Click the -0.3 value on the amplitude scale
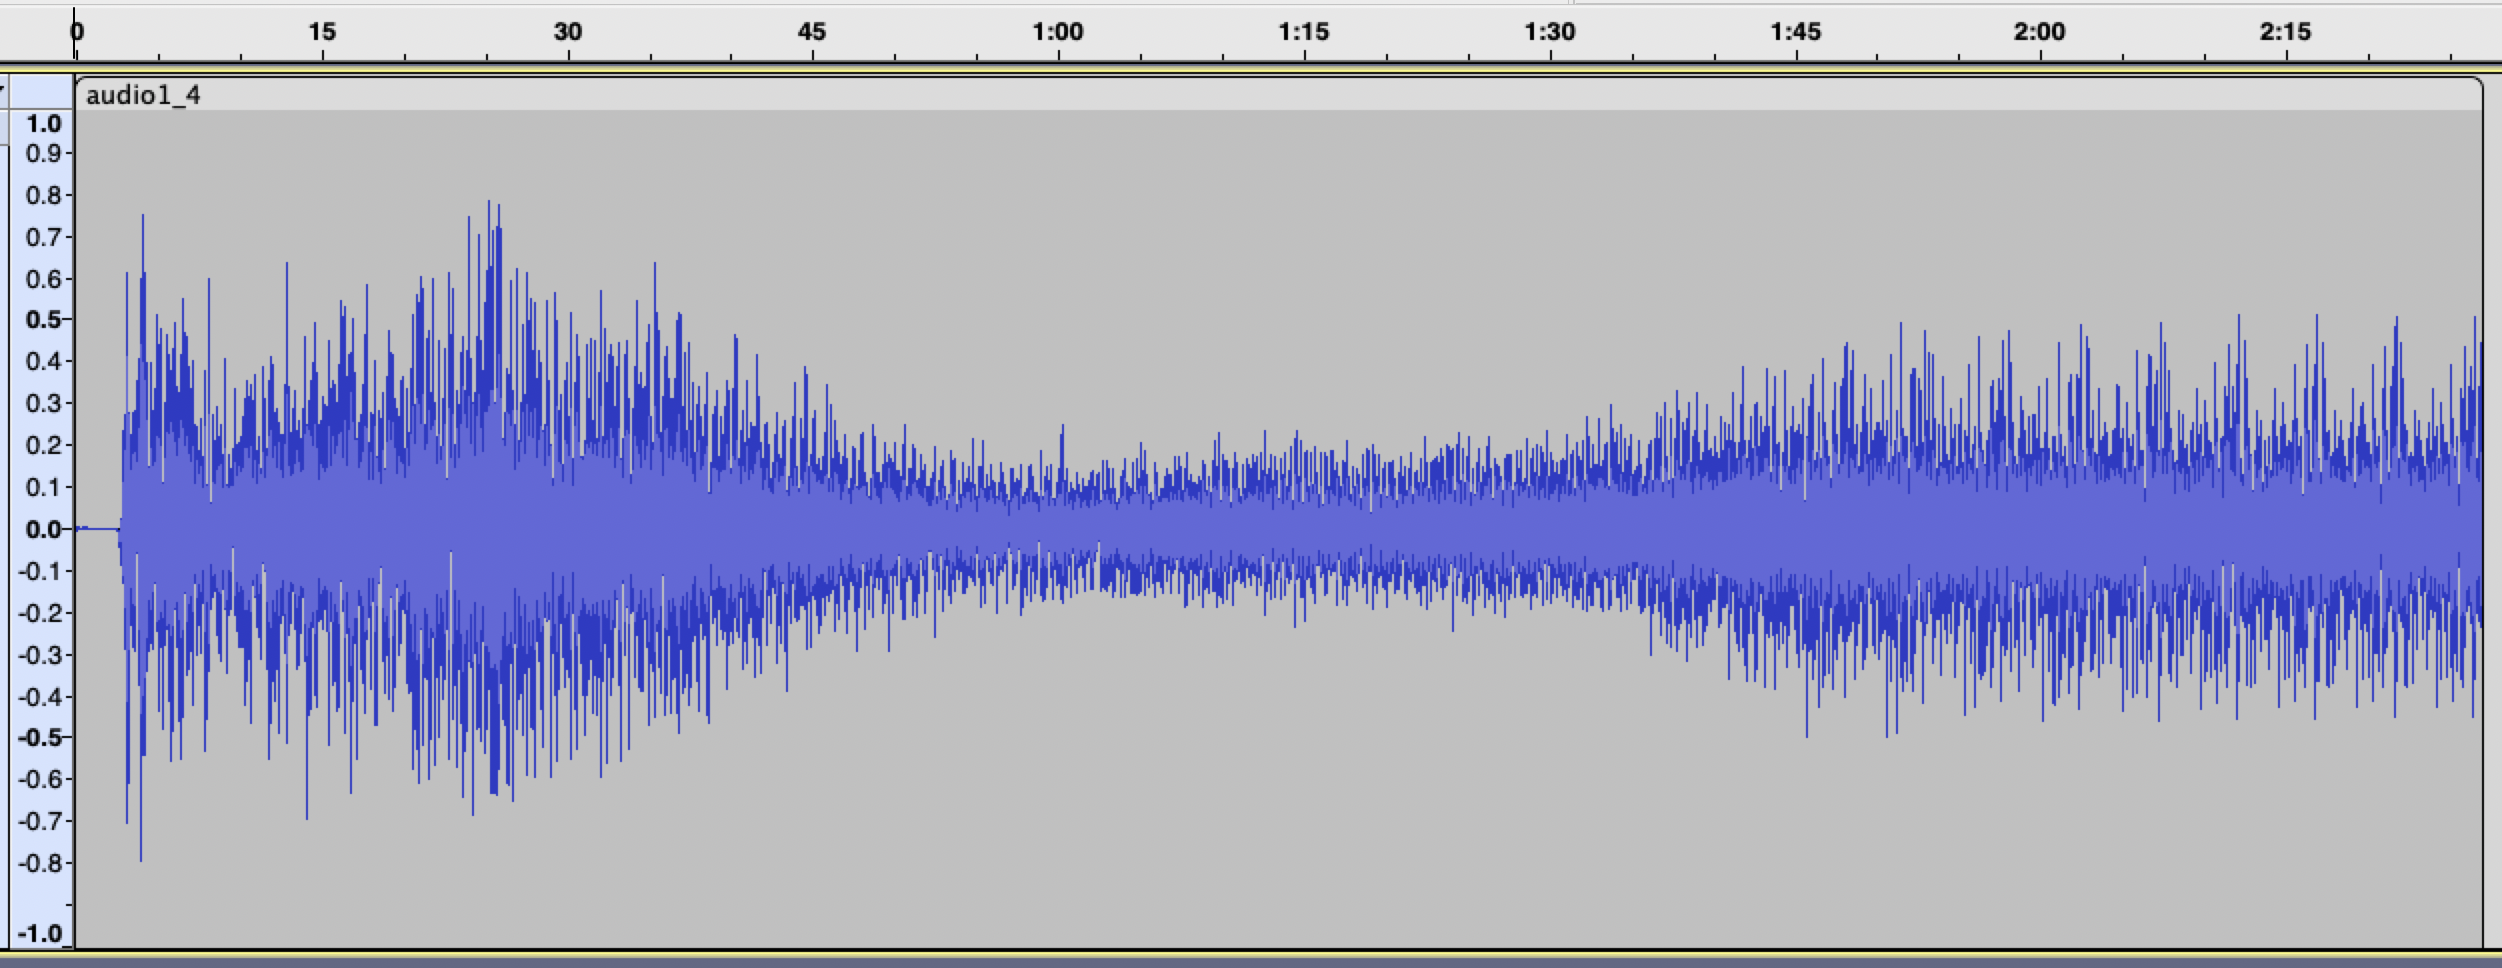 point(41,655)
